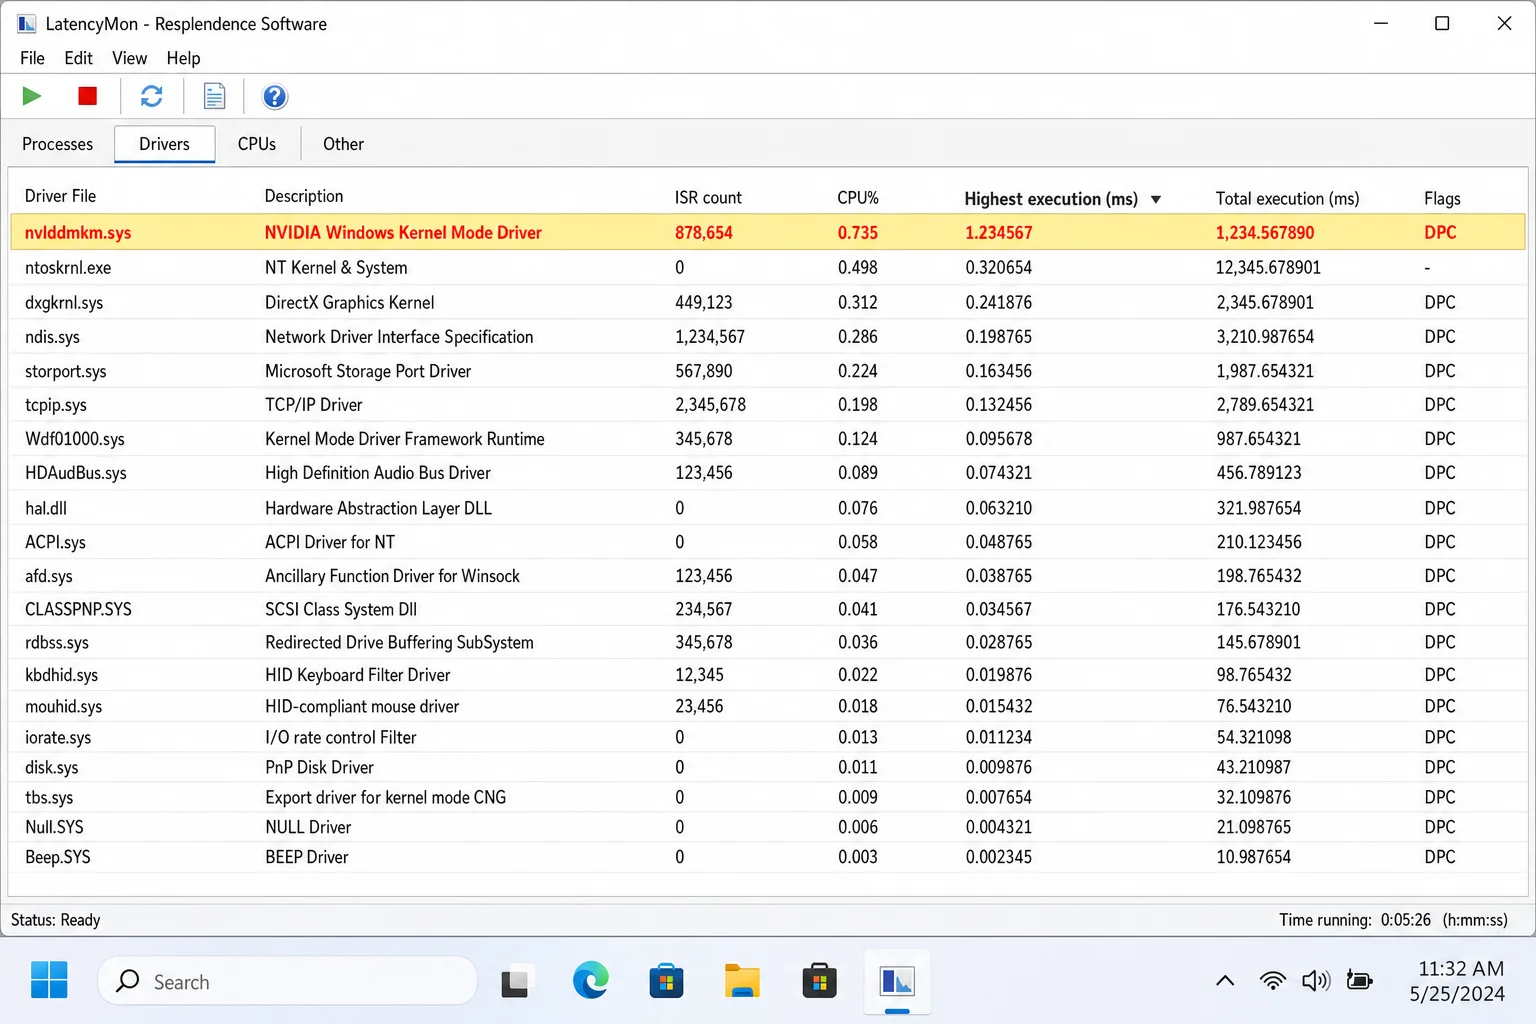Click total execution value 12,345.678901
1536x1024 pixels.
(1268, 267)
